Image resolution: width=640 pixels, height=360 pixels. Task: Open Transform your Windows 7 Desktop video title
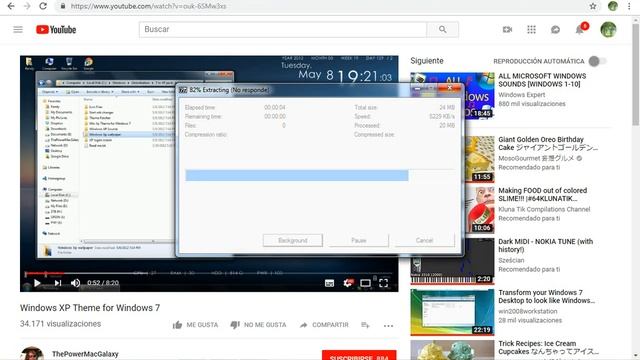tap(547, 297)
